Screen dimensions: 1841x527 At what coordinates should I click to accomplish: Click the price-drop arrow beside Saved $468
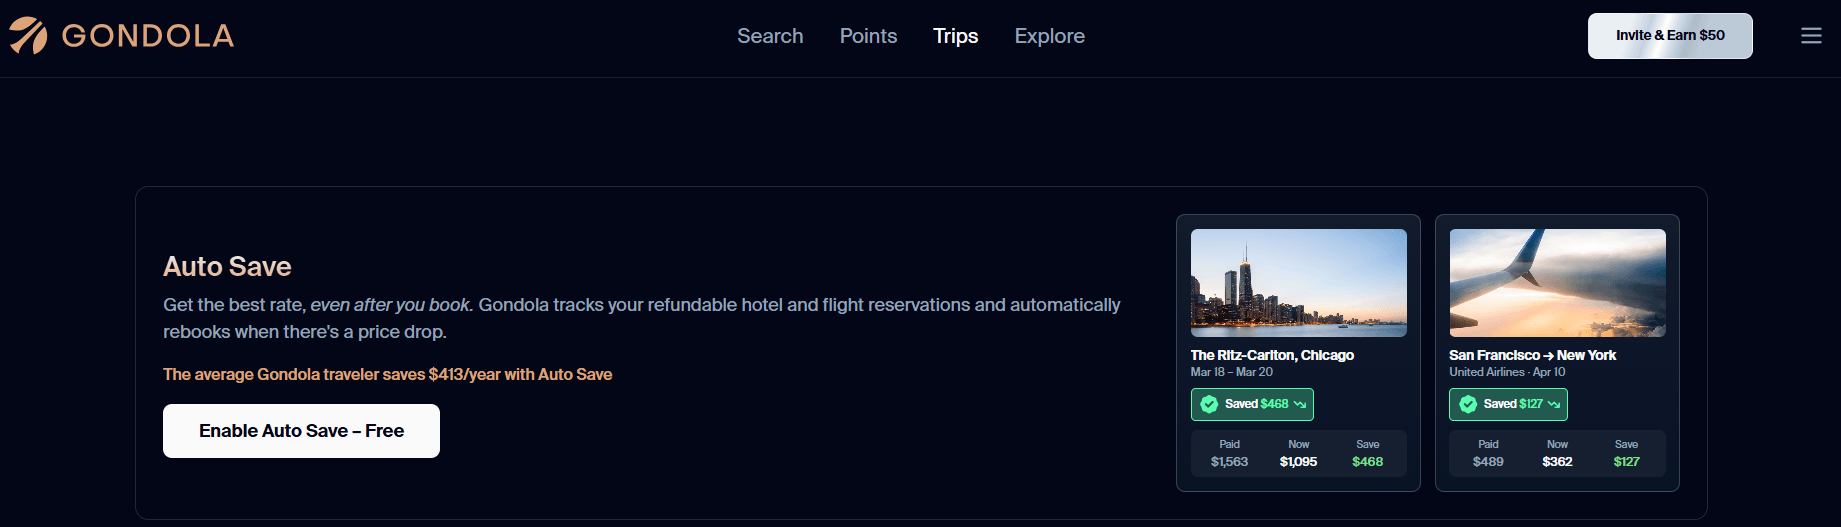click(x=1300, y=404)
